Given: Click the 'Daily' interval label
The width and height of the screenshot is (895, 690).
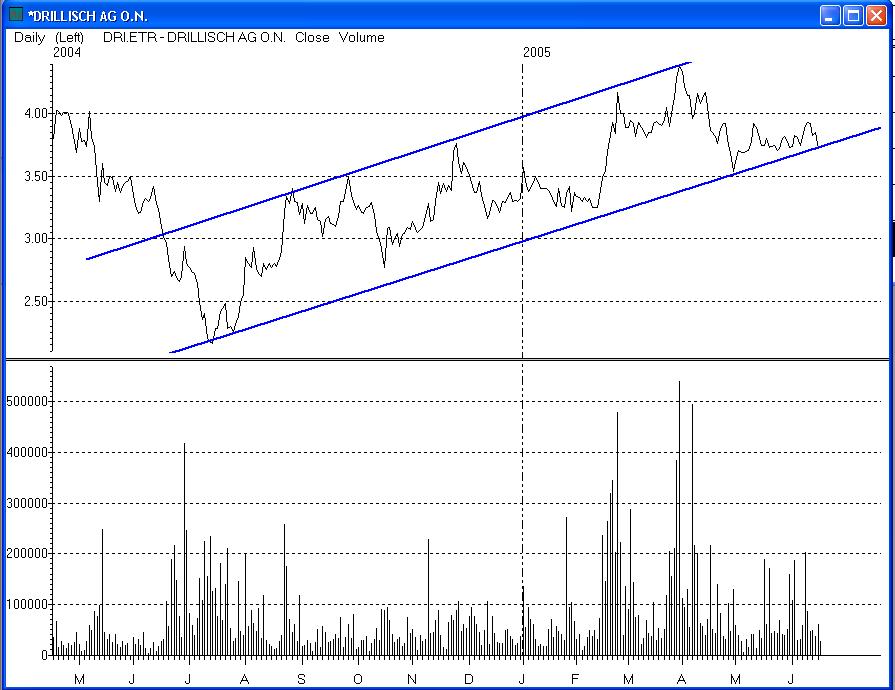Looking at the screenshot, I should (29, 38).
